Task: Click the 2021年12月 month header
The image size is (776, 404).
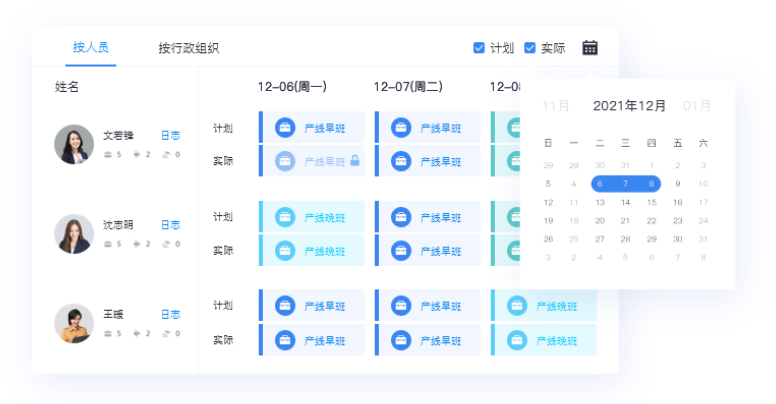Action: [x=629, y=105]
